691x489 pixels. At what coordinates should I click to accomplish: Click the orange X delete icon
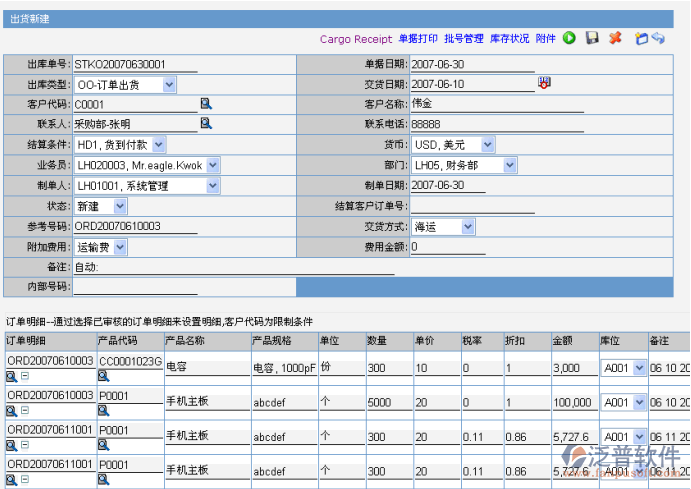(615, 38)
